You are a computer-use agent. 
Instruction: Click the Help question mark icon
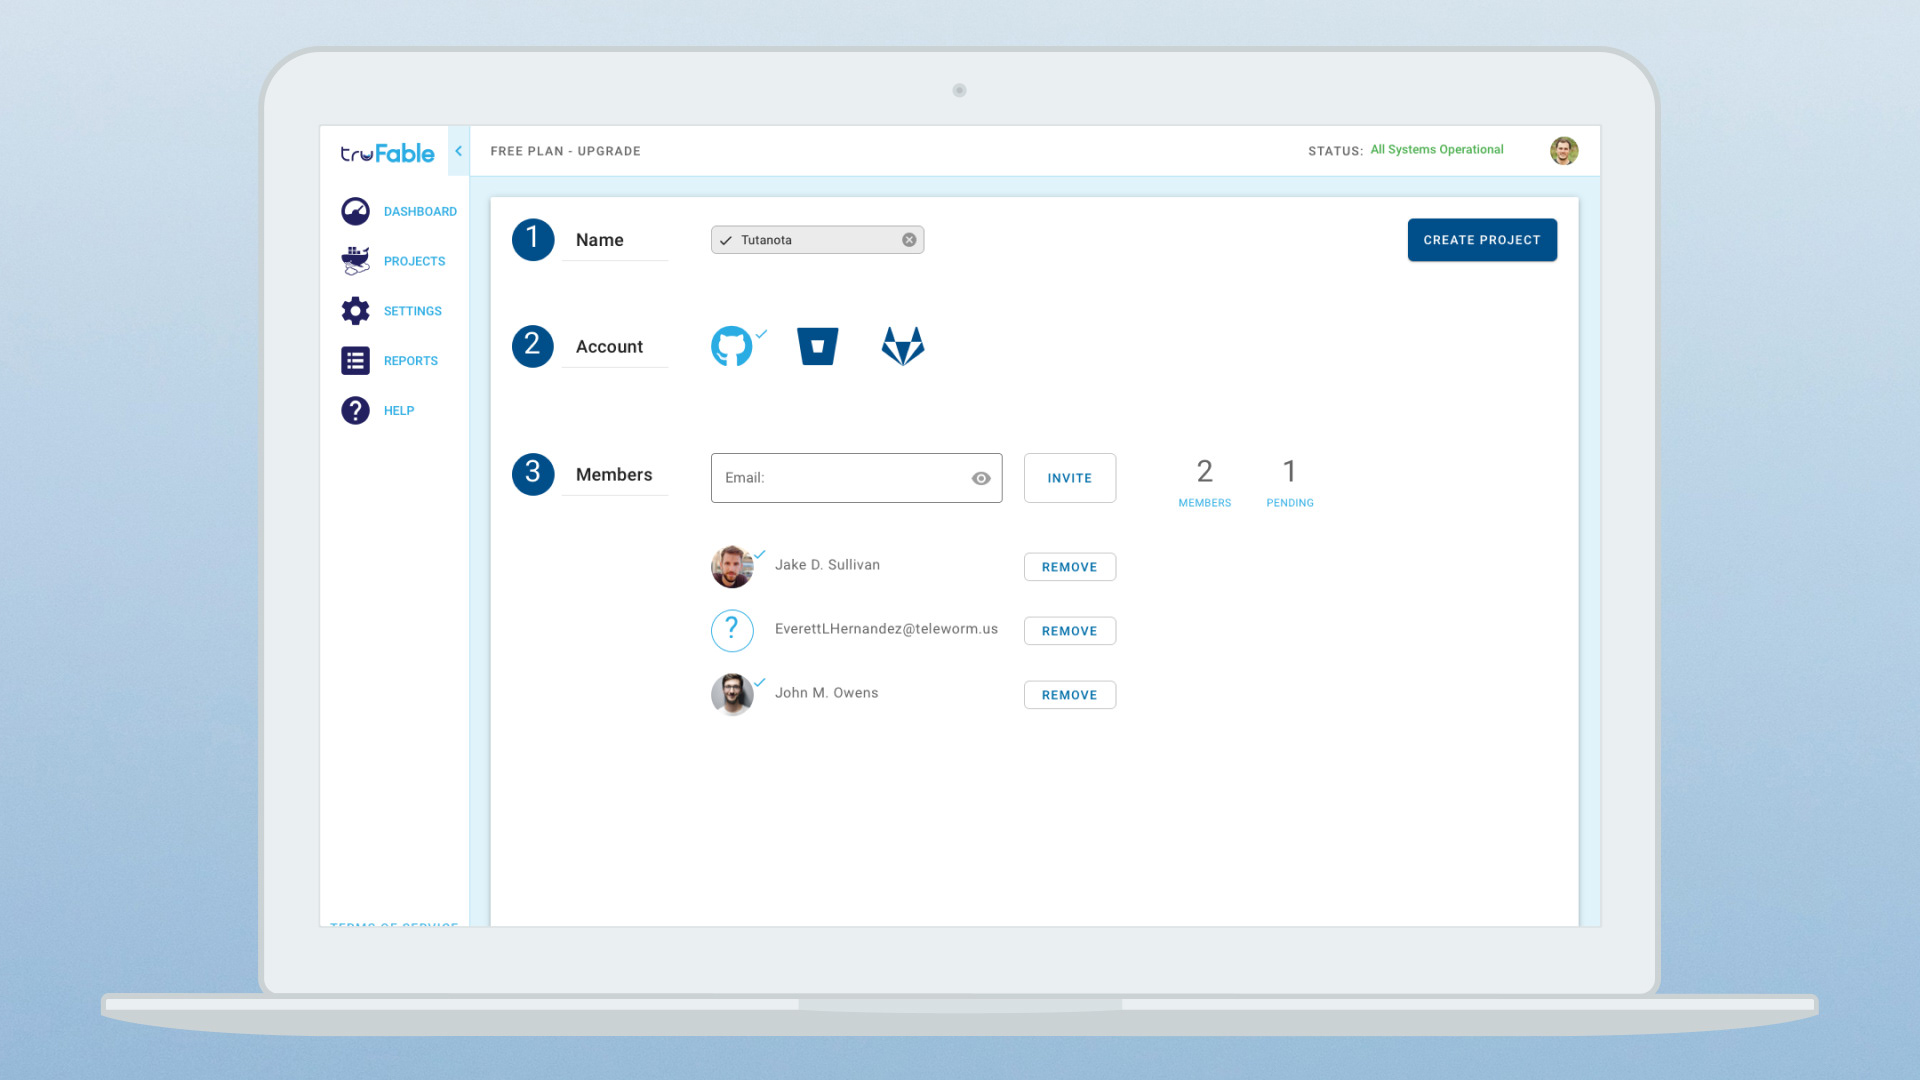tap(355, 411)
